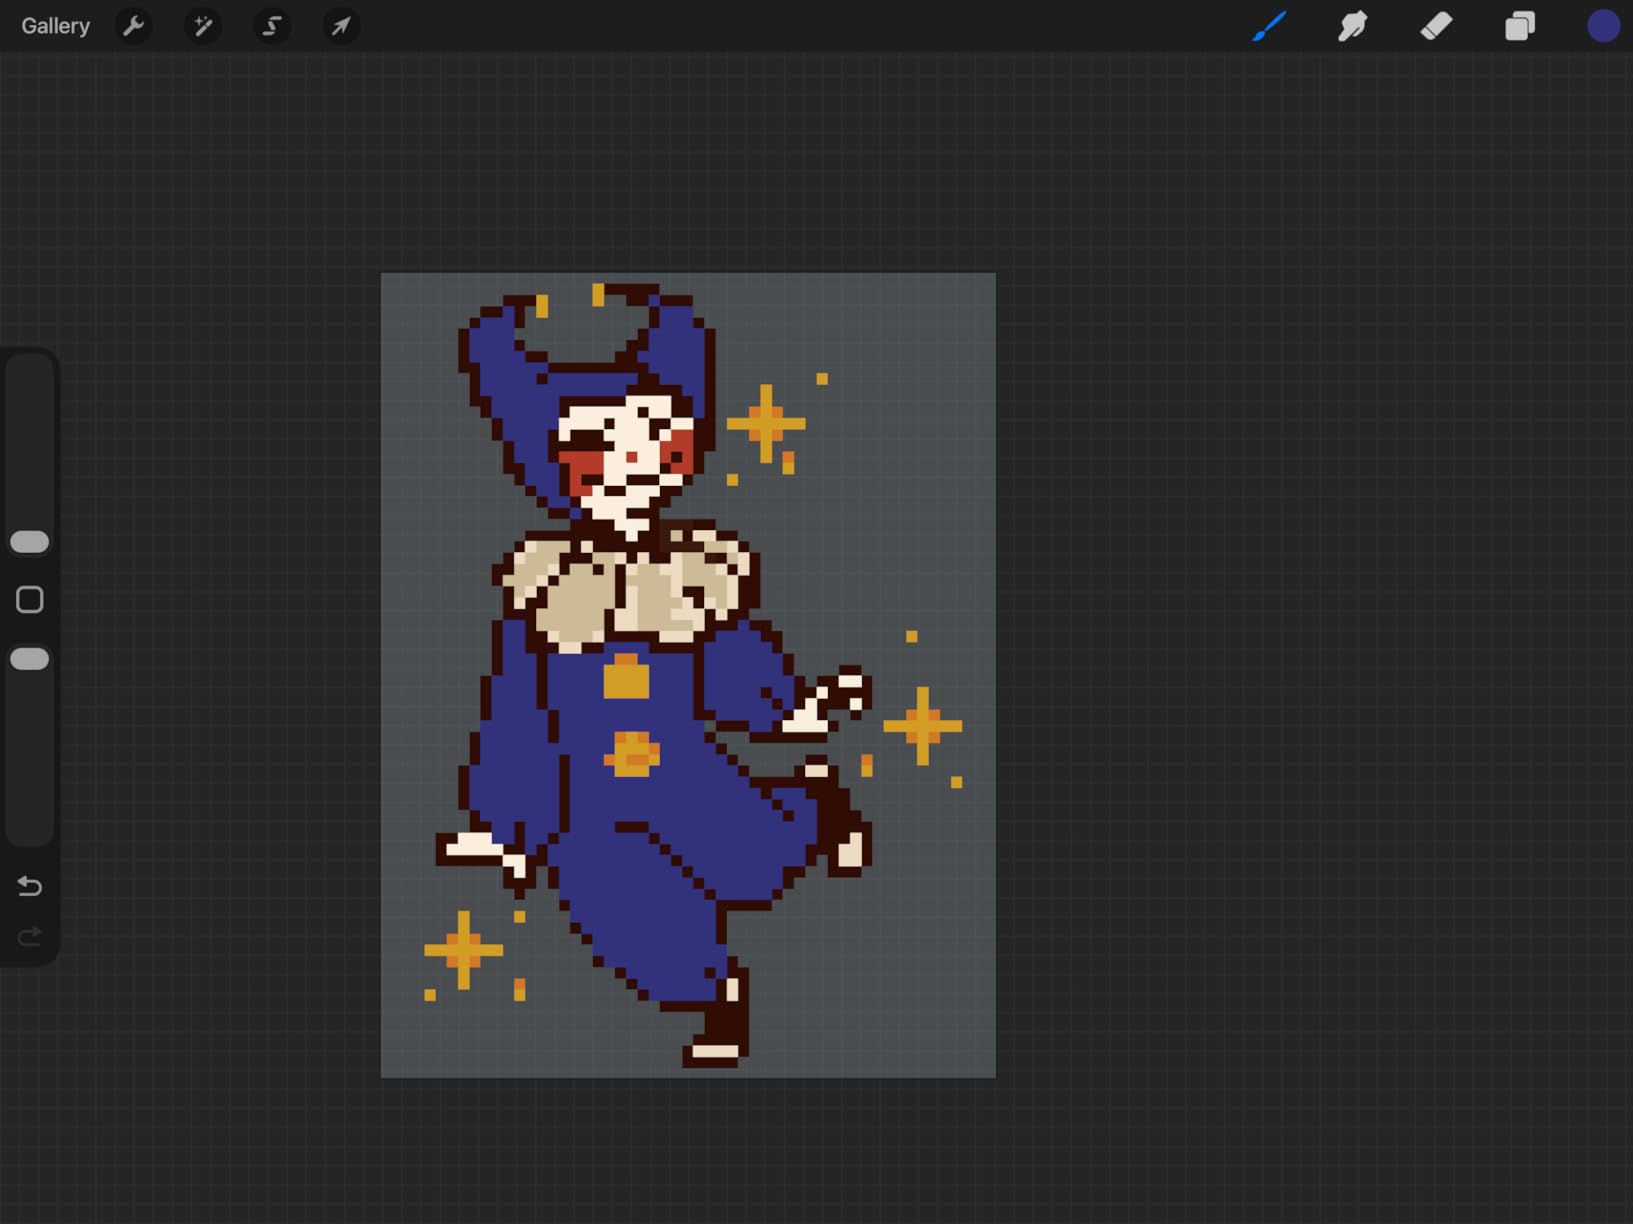1633x1224 pixels.
Task: Click the brush size slider handle
Action: 29,542
